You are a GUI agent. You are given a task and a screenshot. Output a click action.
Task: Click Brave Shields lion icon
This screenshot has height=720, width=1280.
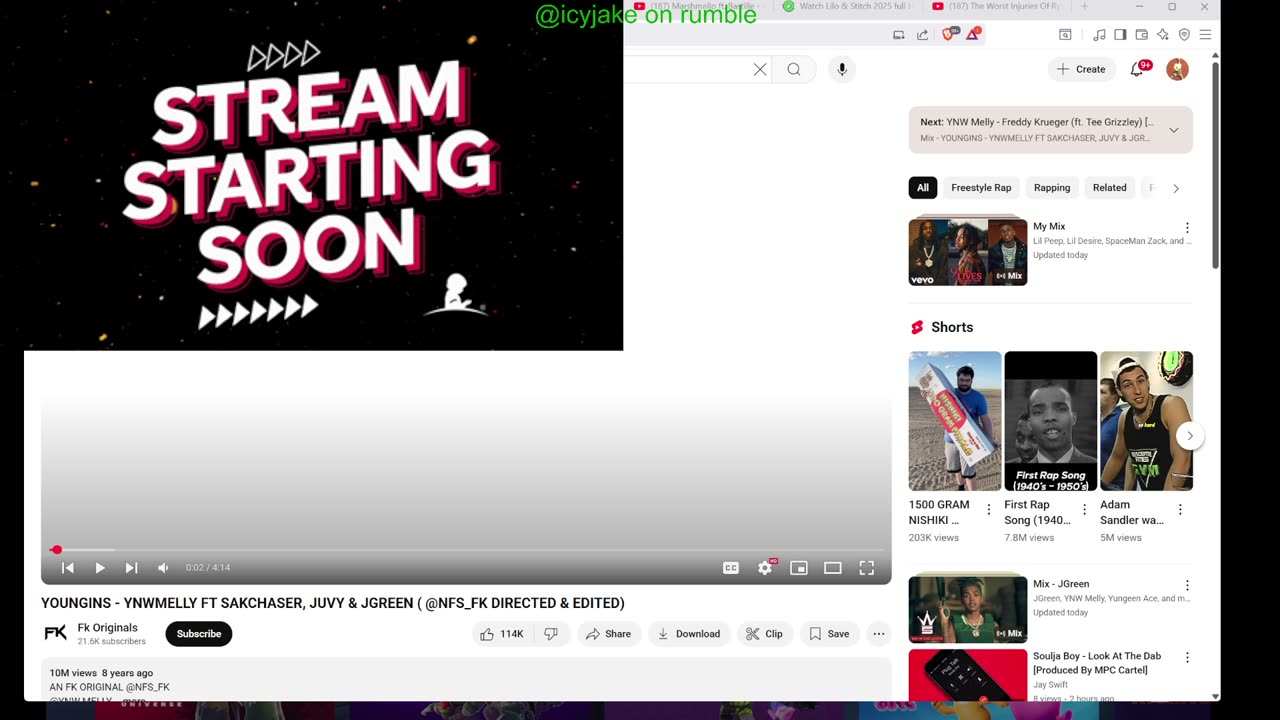(948, 35)
